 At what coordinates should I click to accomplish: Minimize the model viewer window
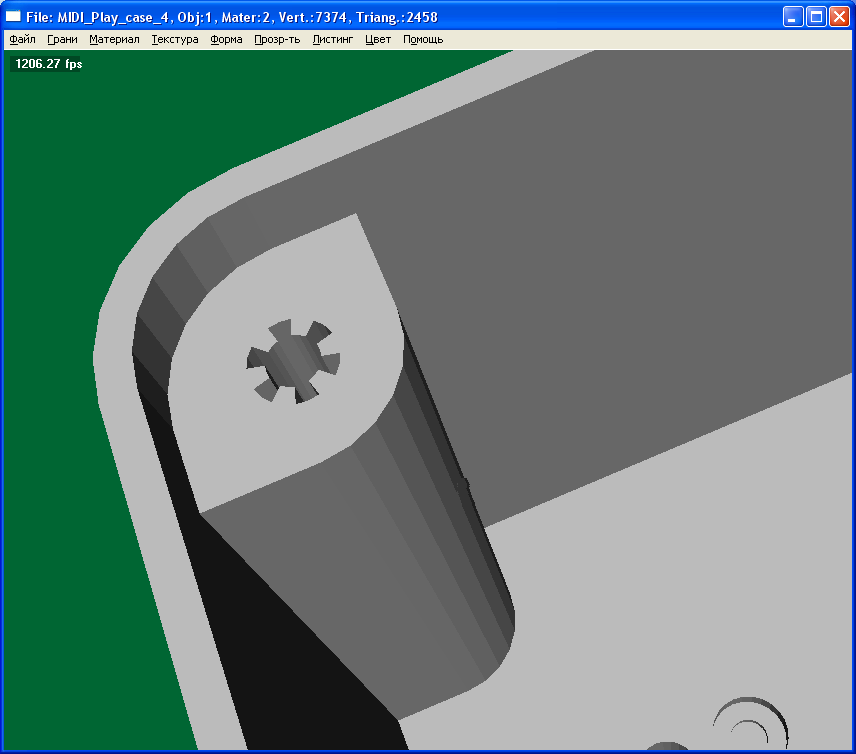pos(793,17)
